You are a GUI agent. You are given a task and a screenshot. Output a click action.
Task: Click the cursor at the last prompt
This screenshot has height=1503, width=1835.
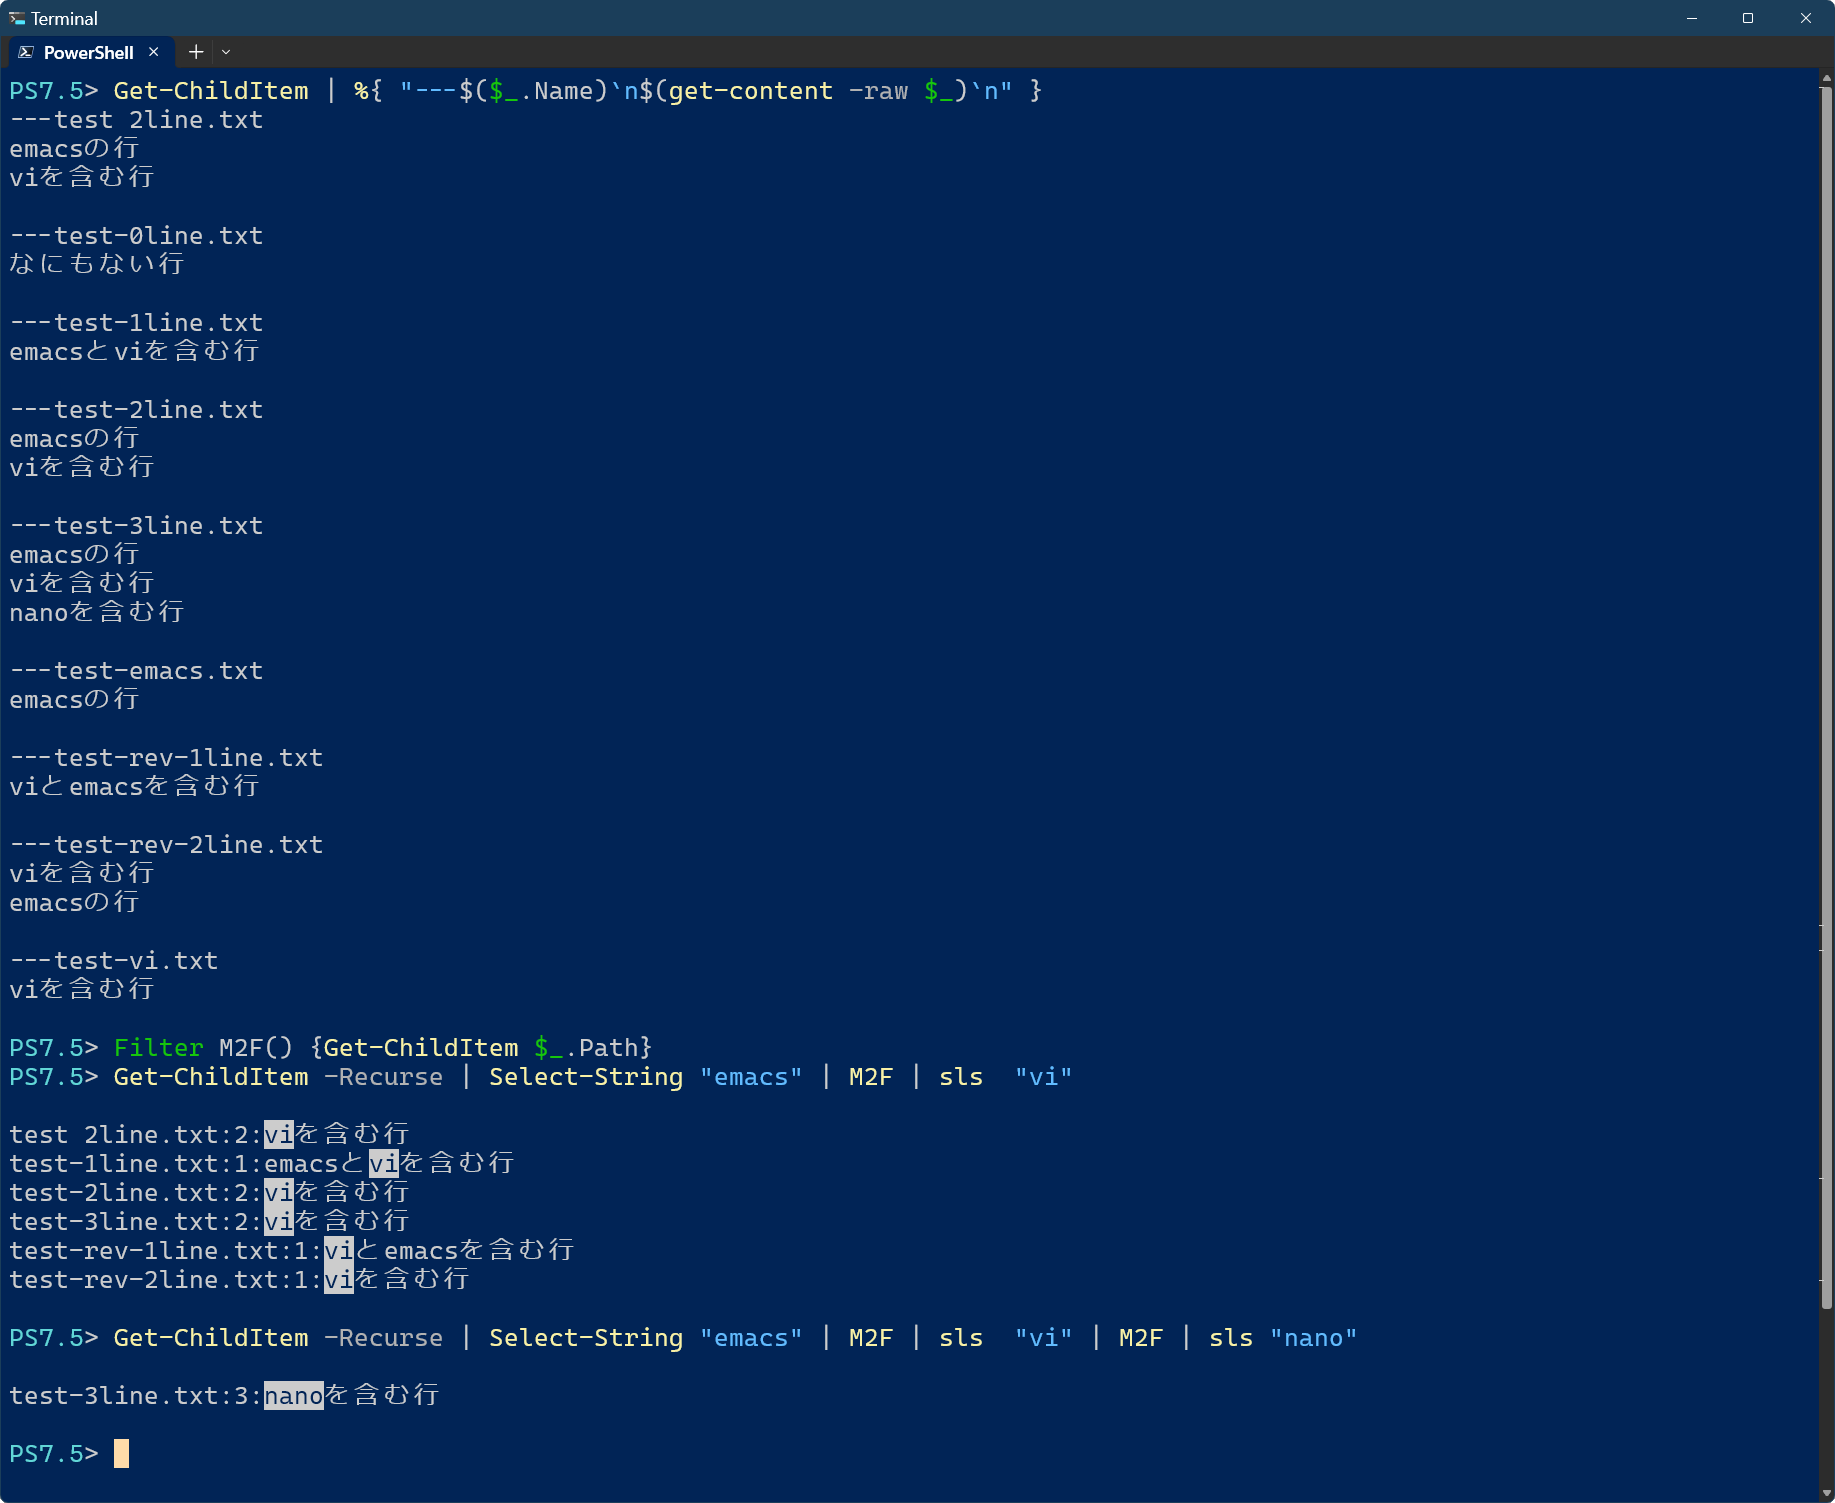click(121, 1453)
